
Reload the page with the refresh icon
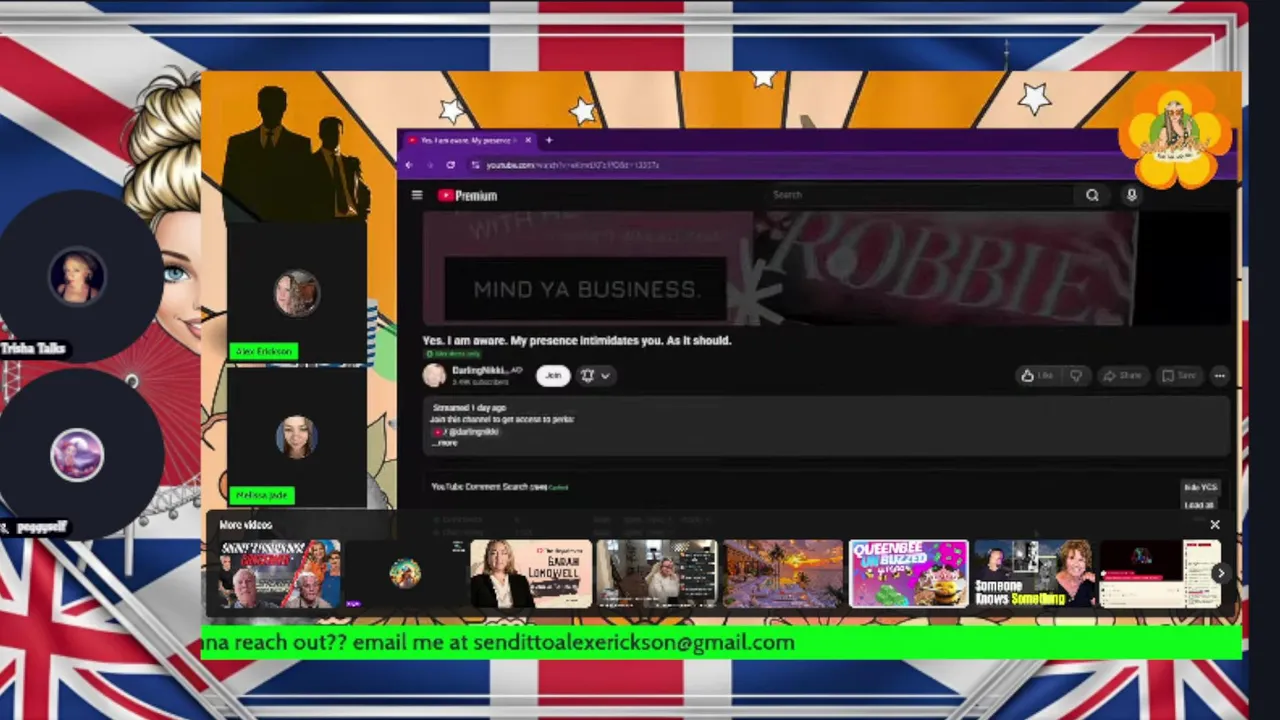tap(451, 165)
